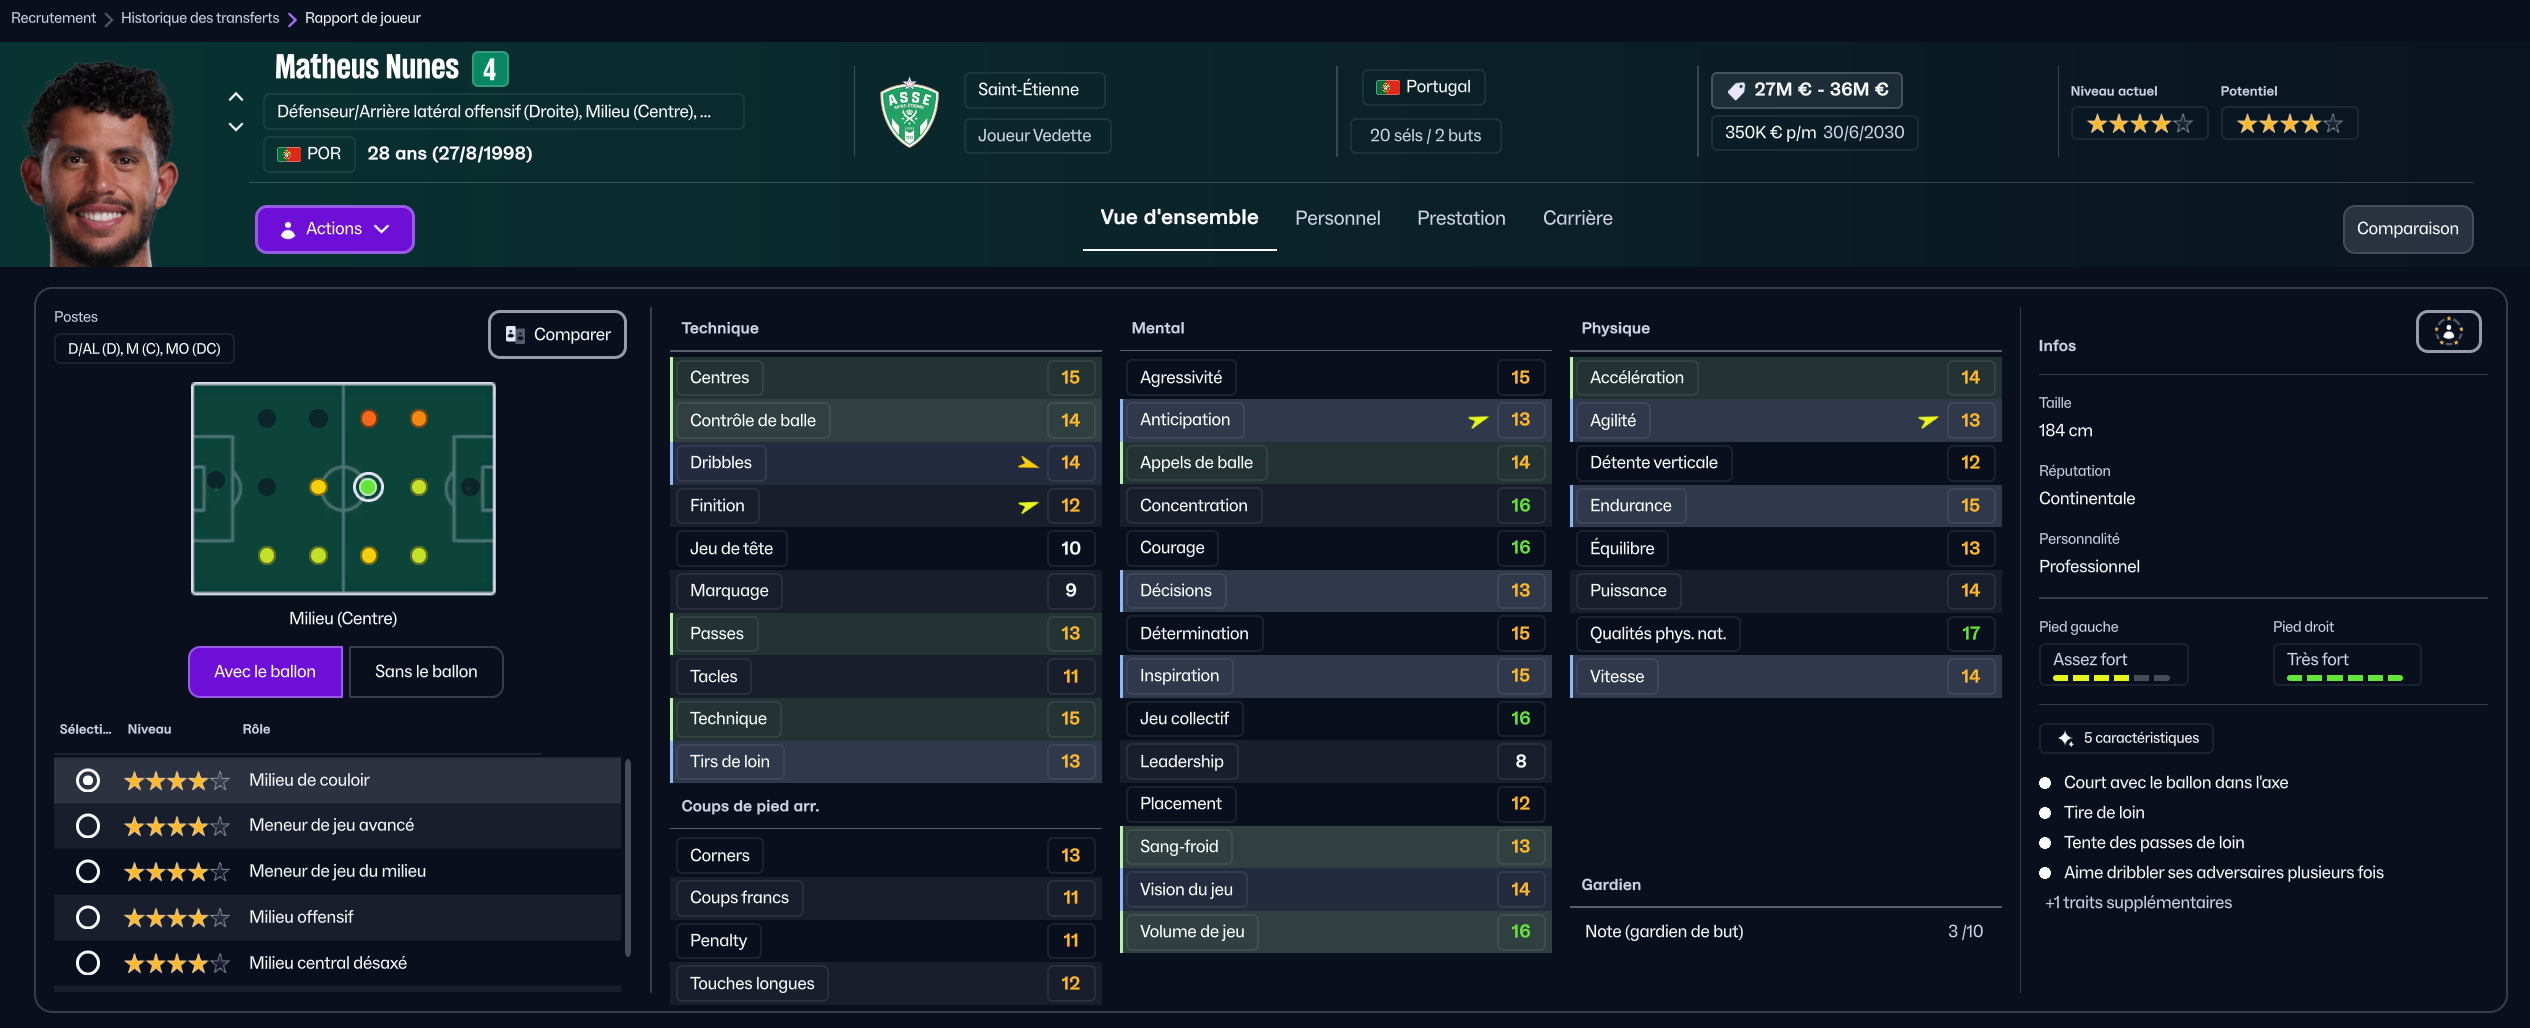Click the Pied gauche strength bar
Viewport: 2530px width, 1028px height.
2110,678
